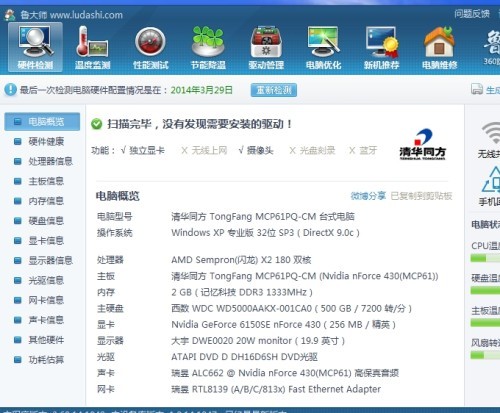Select 其他硬件 sidebar item
Viewport: 500px width, 413px height.
(42, 340)
